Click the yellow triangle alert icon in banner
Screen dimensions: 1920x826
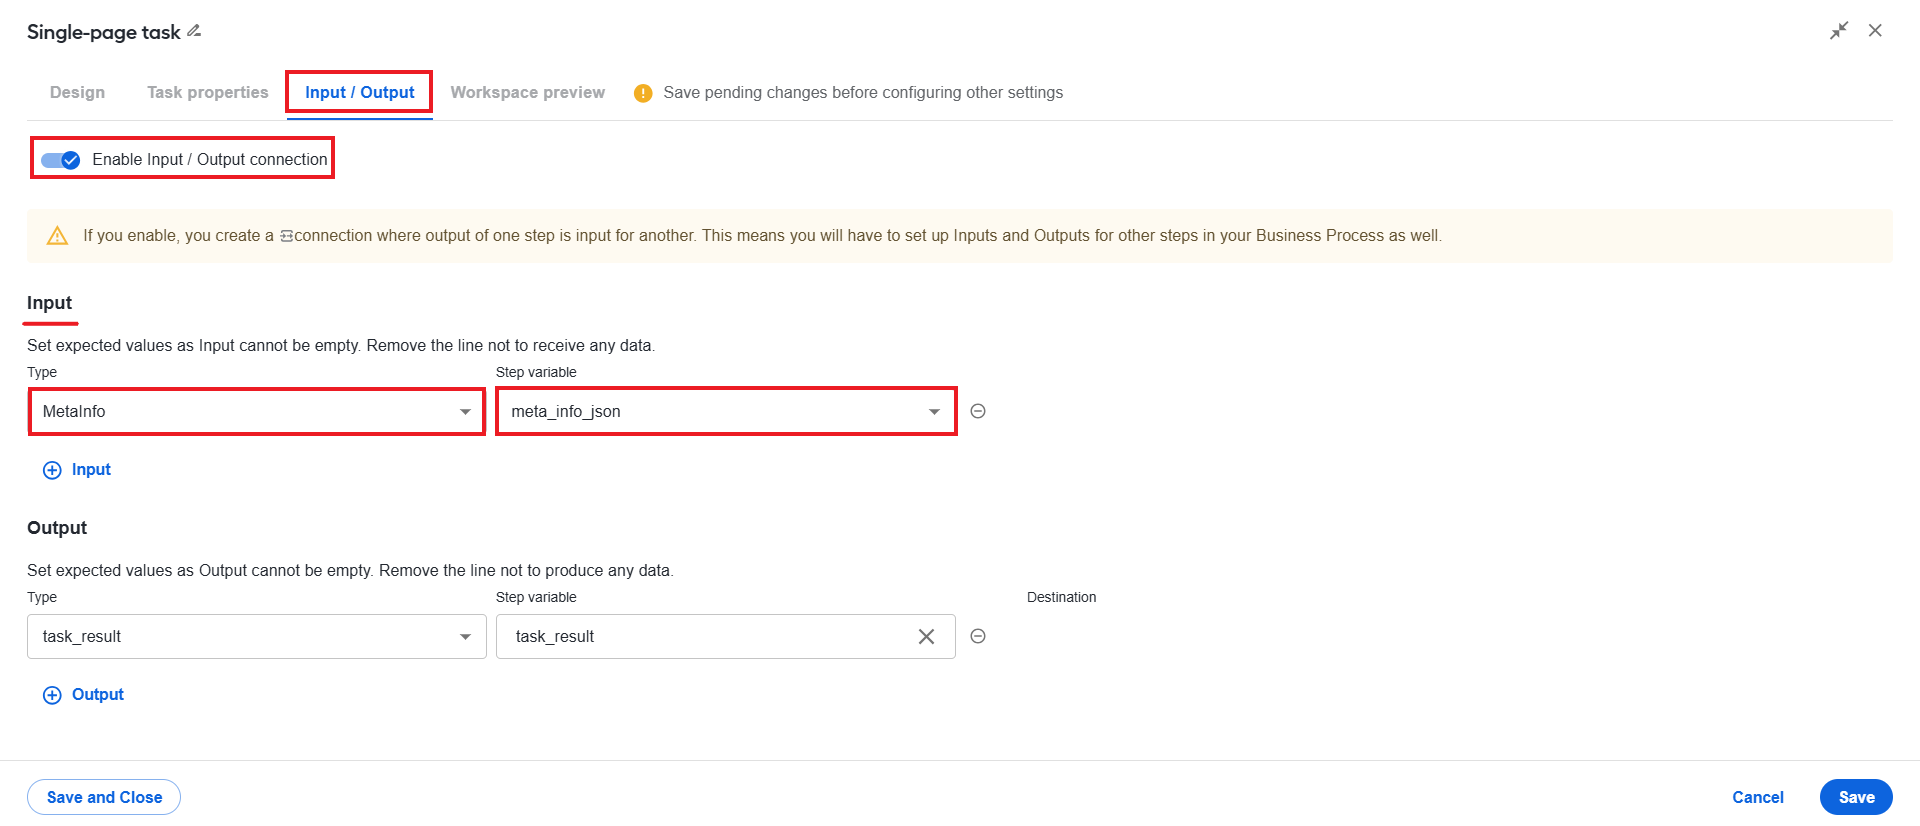(58, 236)
